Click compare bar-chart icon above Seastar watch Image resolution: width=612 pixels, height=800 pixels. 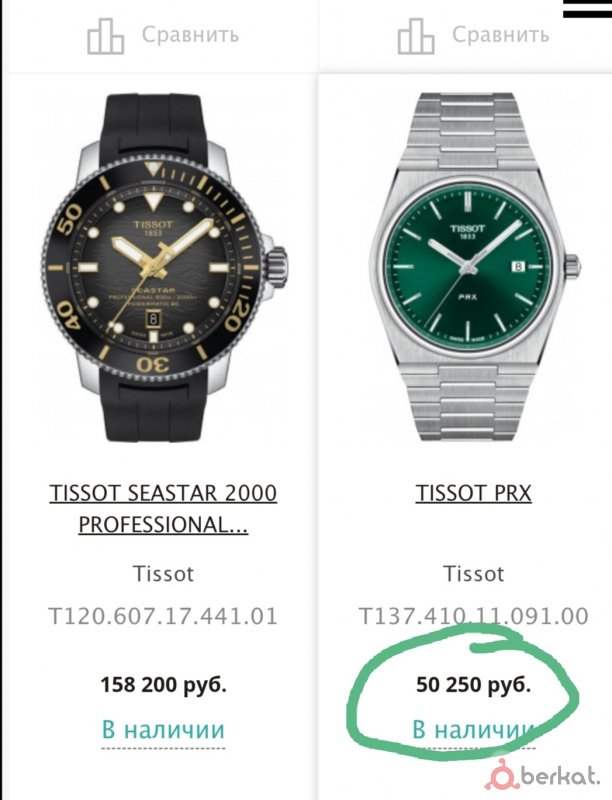105,35
